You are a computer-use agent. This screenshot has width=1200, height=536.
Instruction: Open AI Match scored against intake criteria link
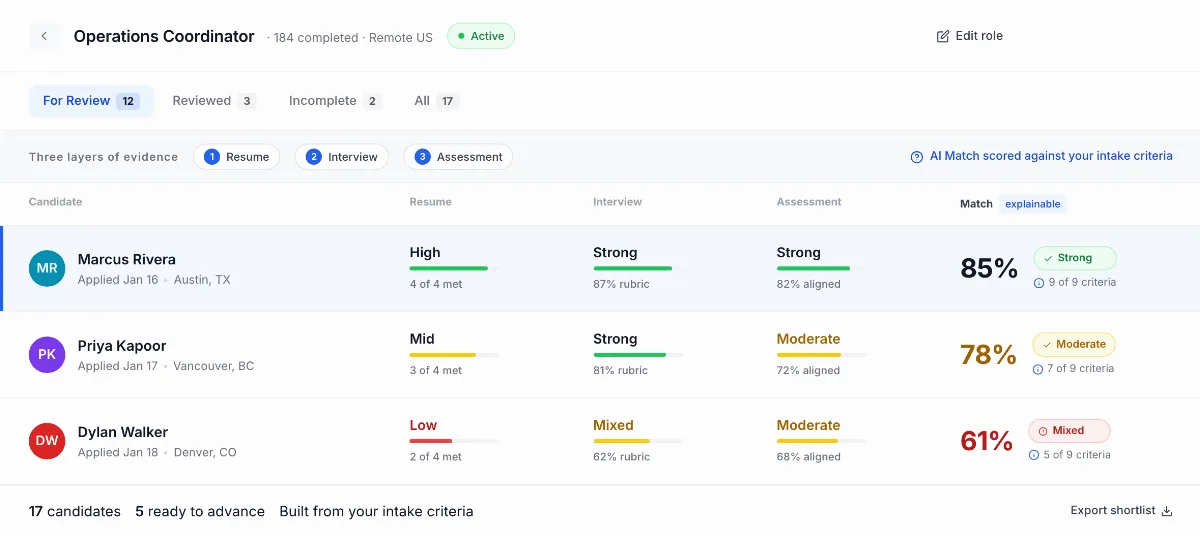point(1041,157)
